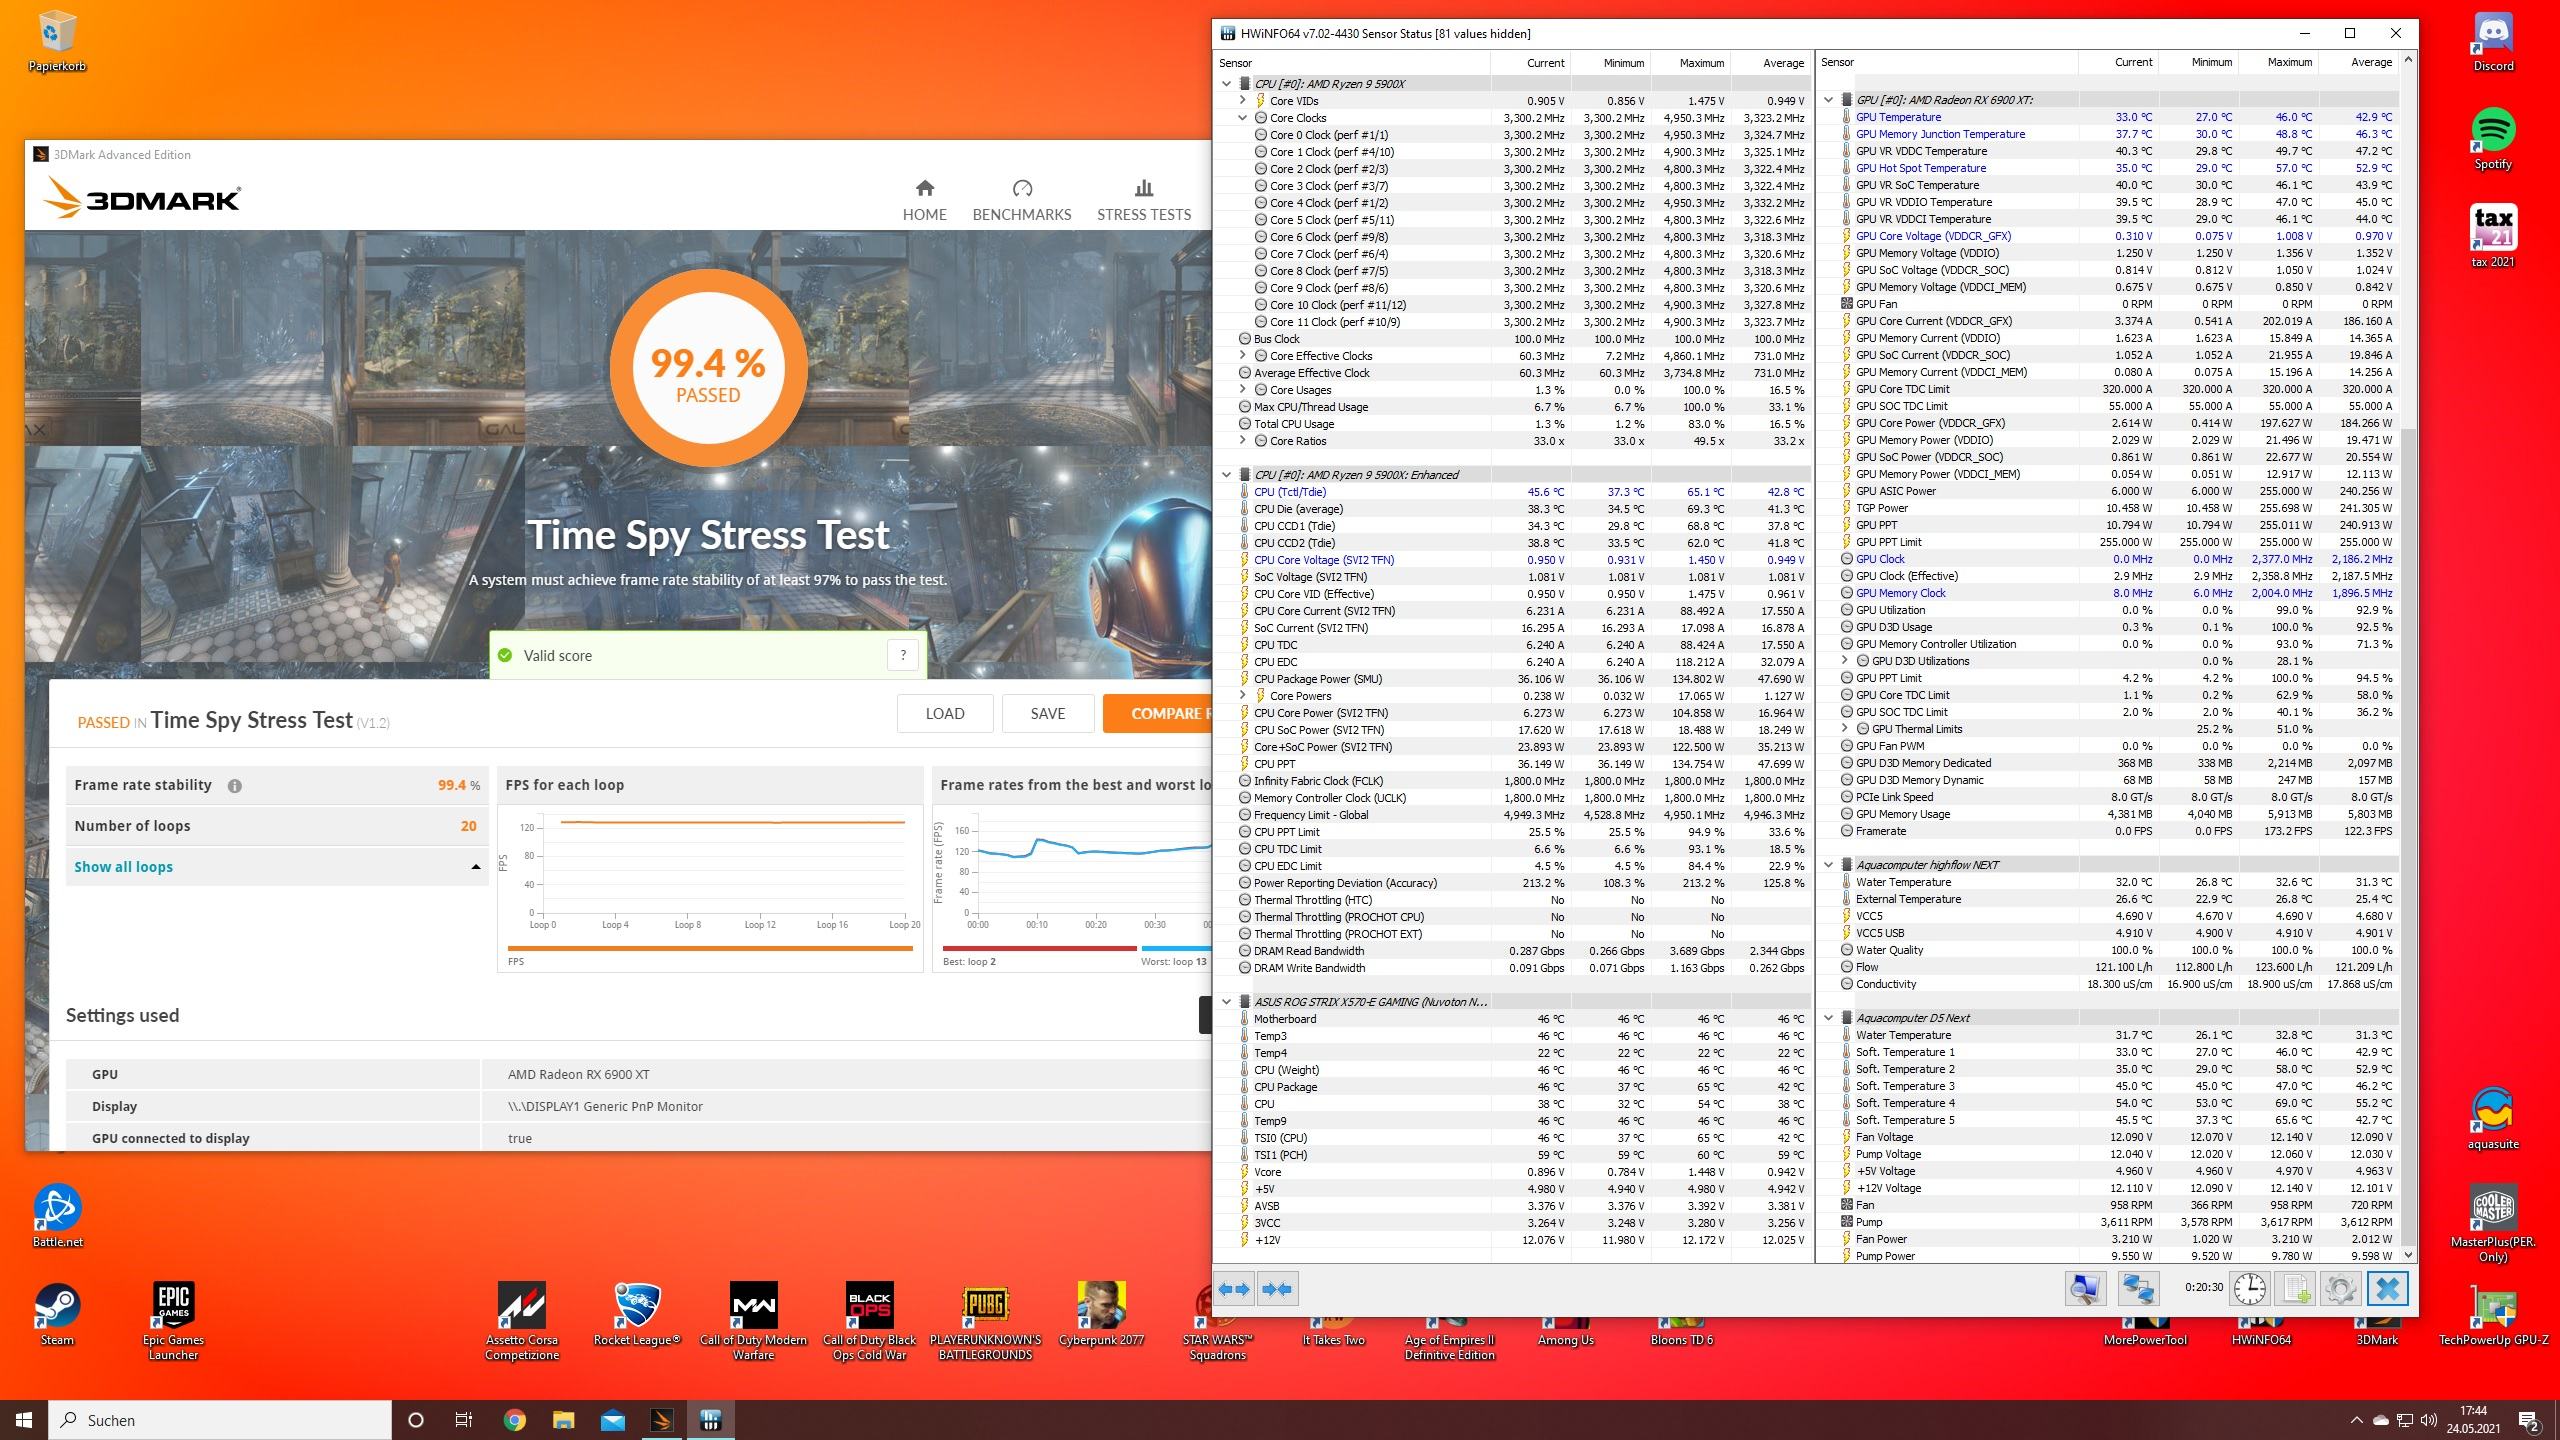Image resolution: width=2560 pixels, height=1440 pixels.
Task: Collapse the Ryzen 9 5900X: Enhanced group
Action: point(1226,475)
